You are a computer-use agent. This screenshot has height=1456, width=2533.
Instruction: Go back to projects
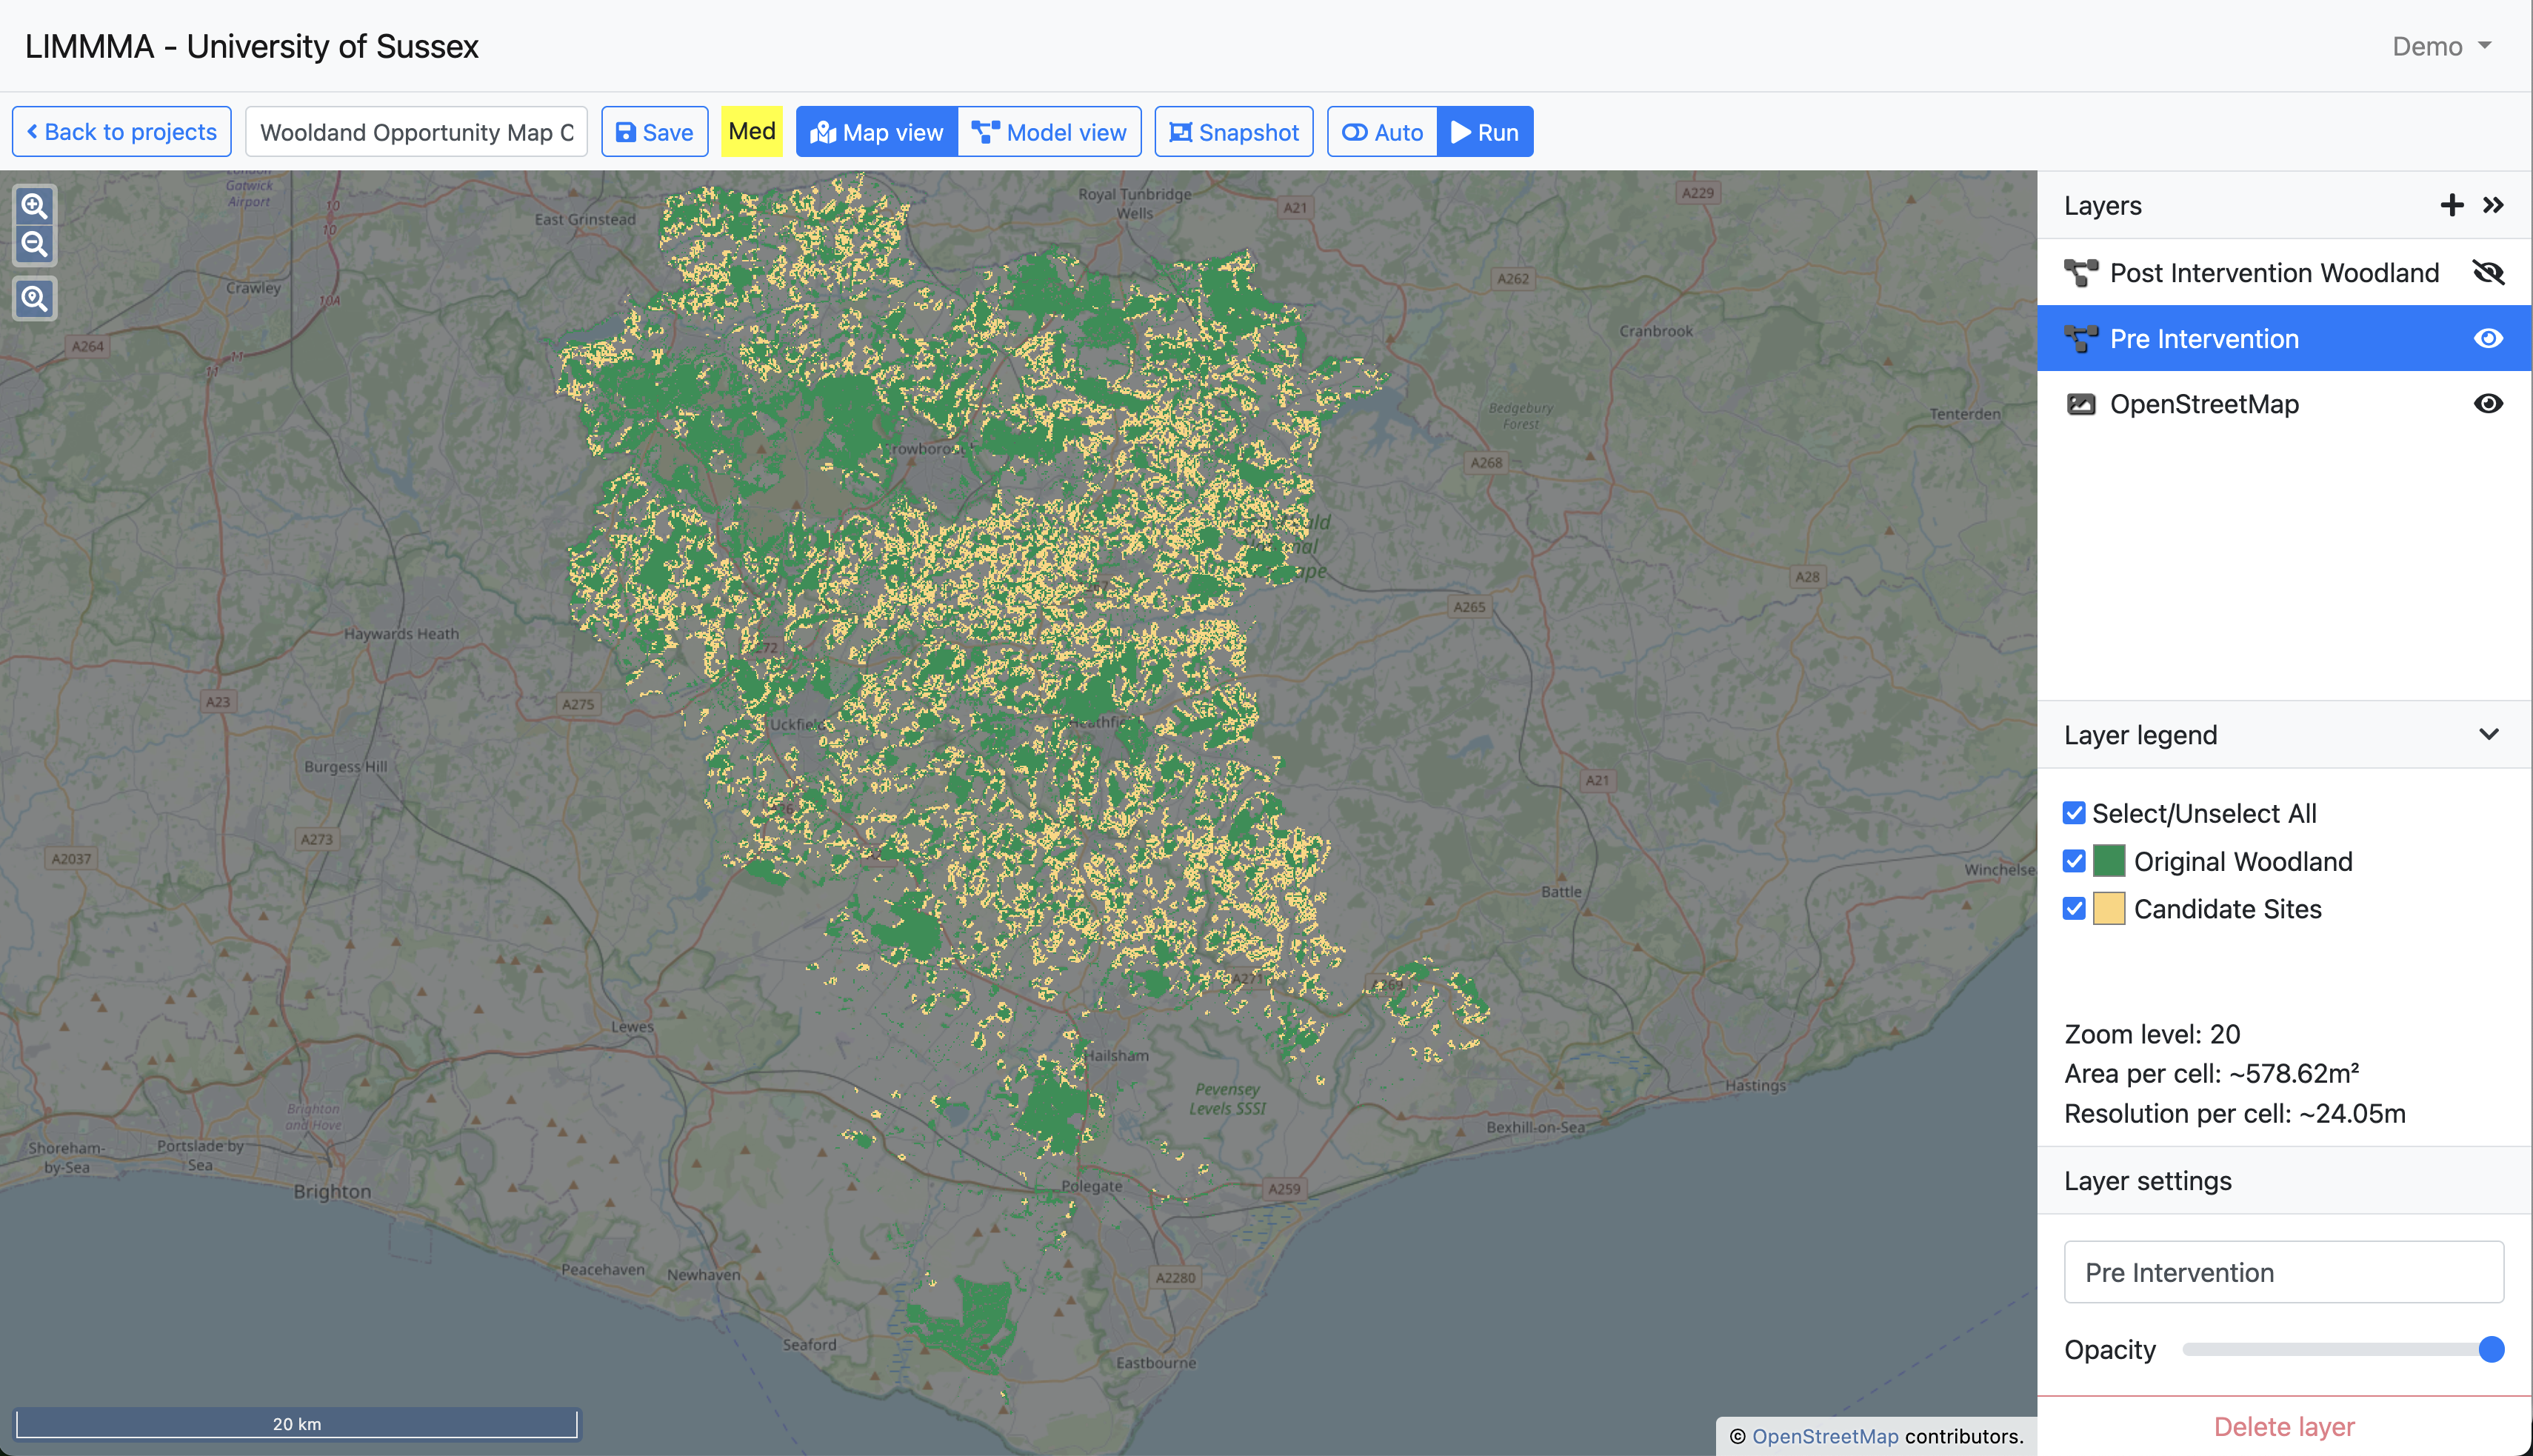(x=121, y=132)
